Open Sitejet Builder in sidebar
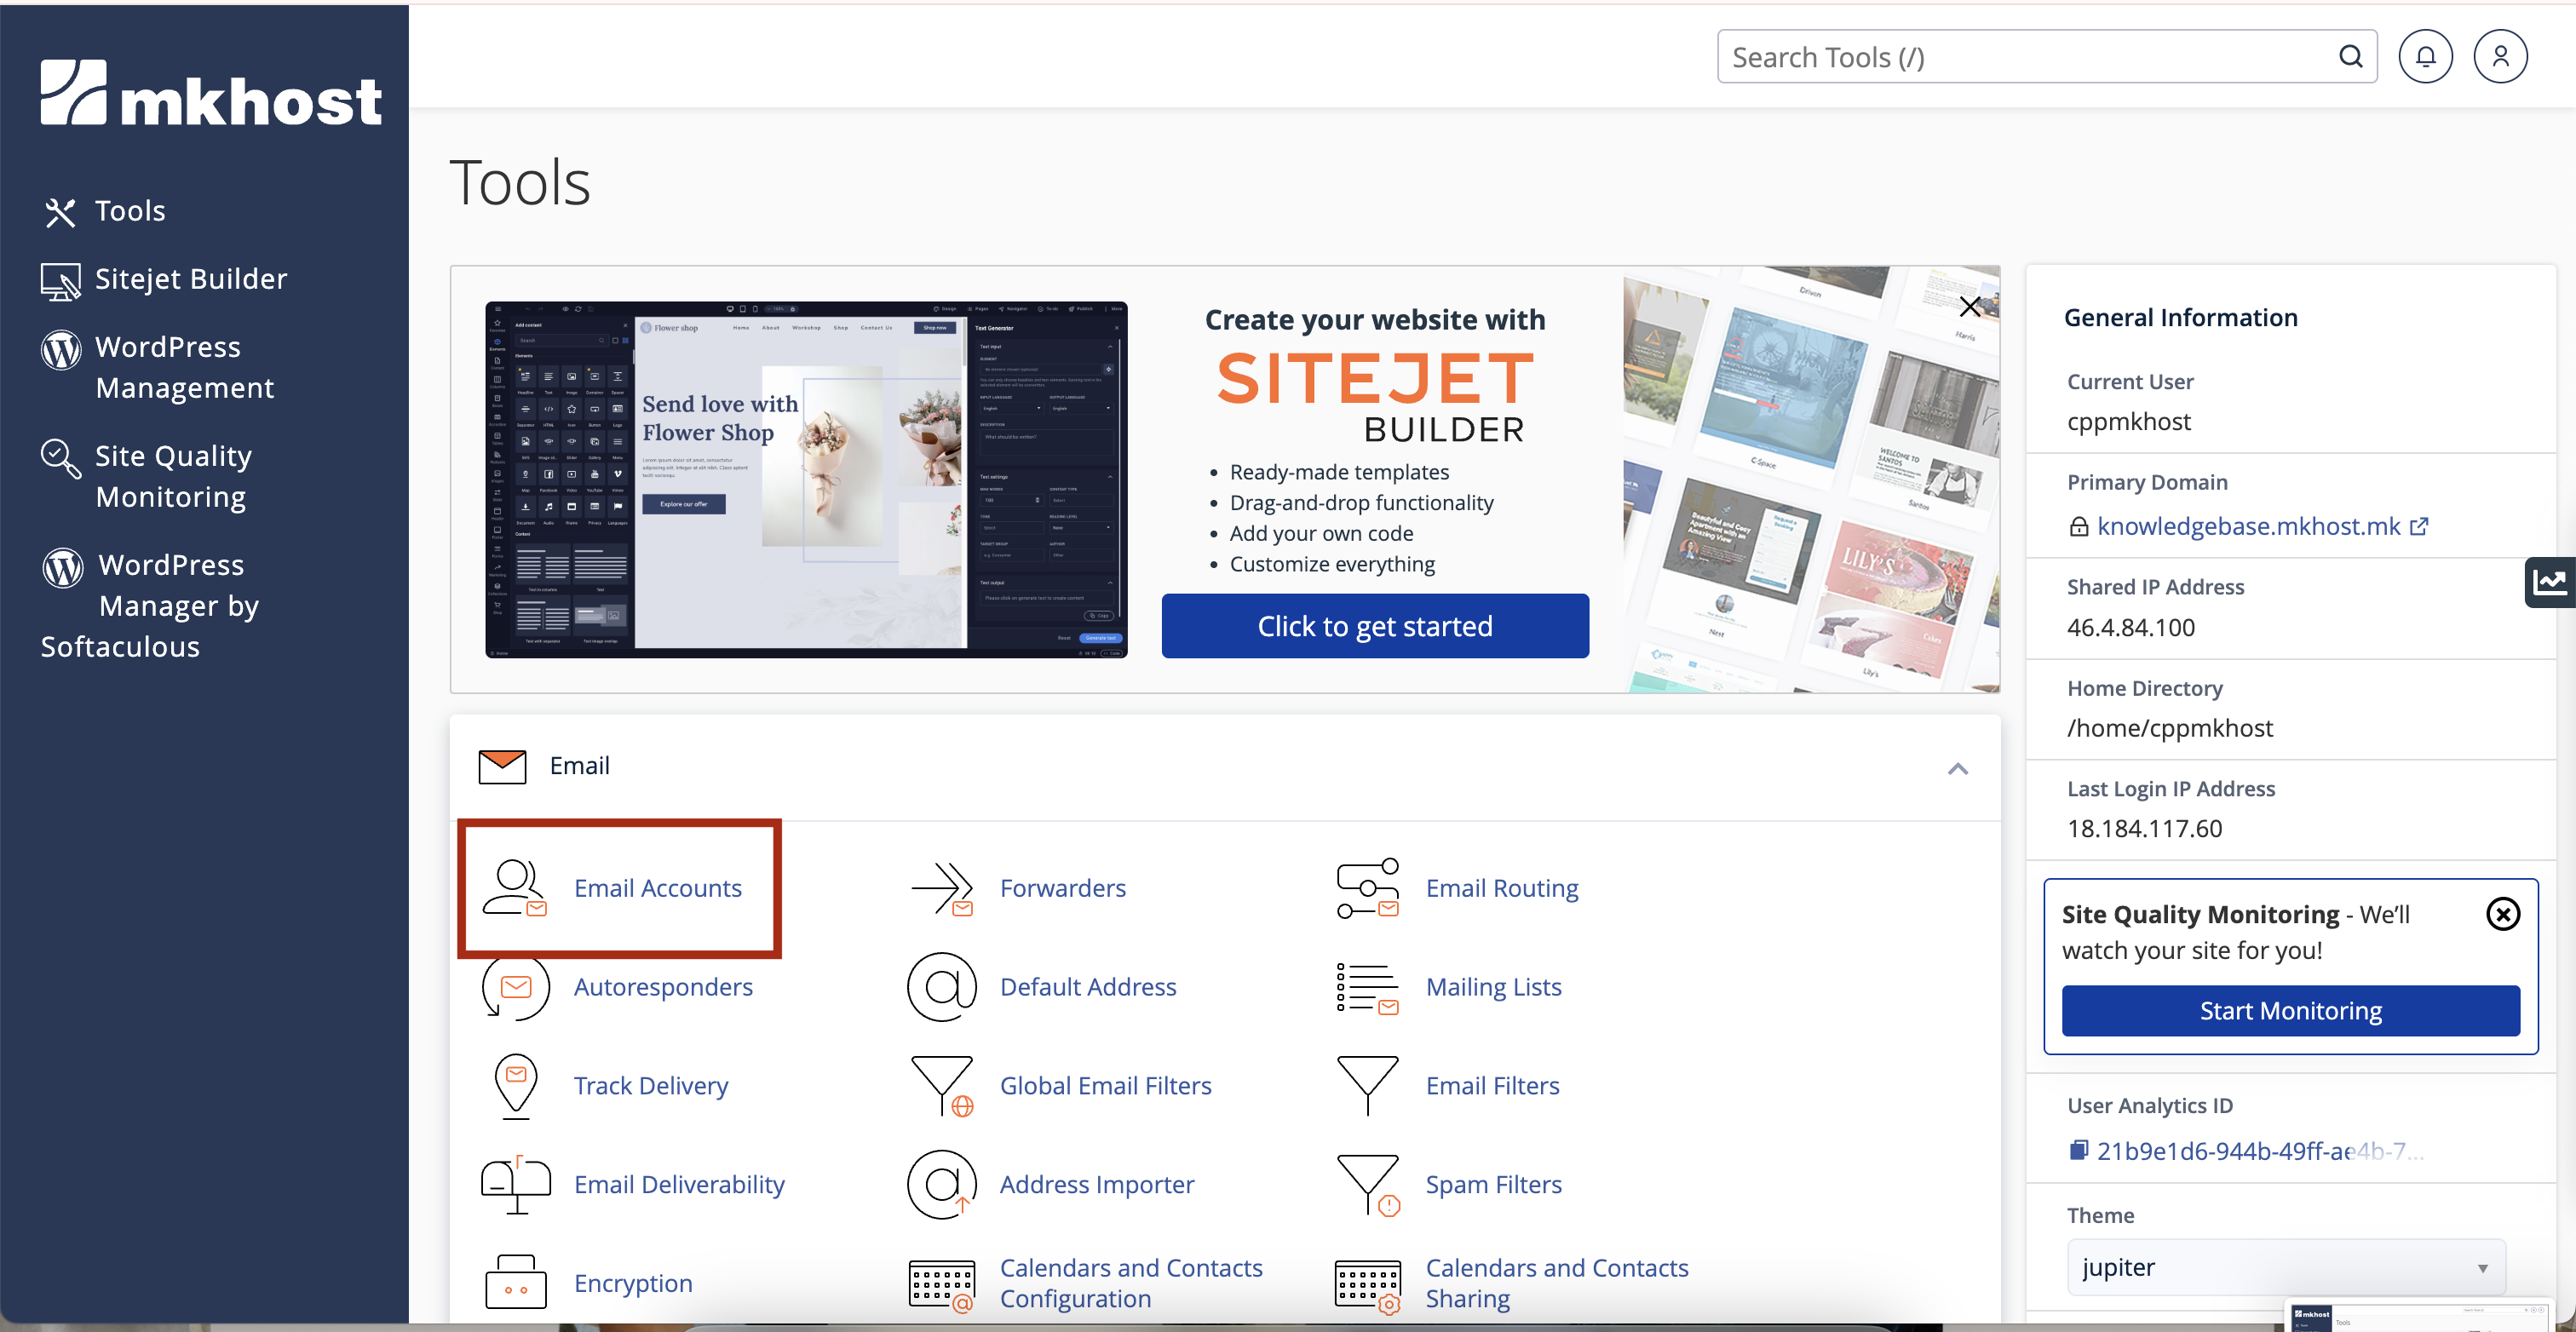 190,279
